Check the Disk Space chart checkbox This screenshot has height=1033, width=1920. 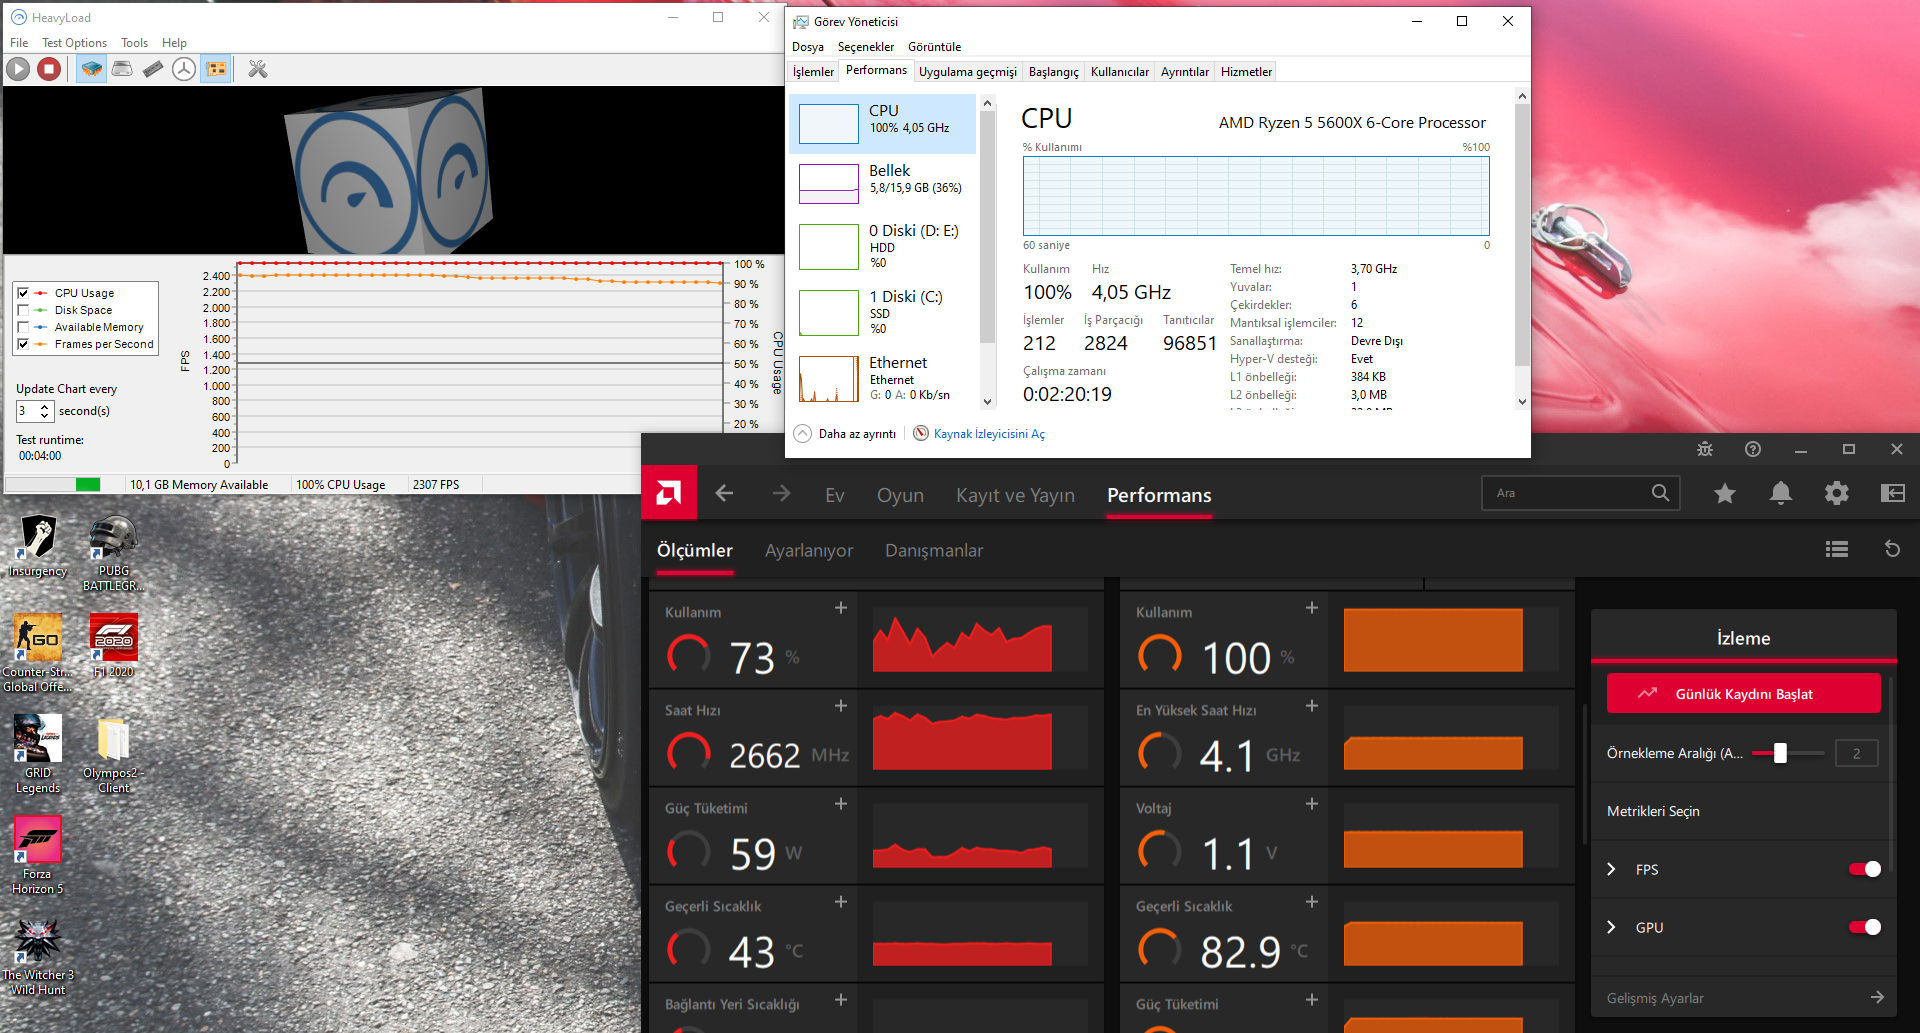click(x=23, y=310)
